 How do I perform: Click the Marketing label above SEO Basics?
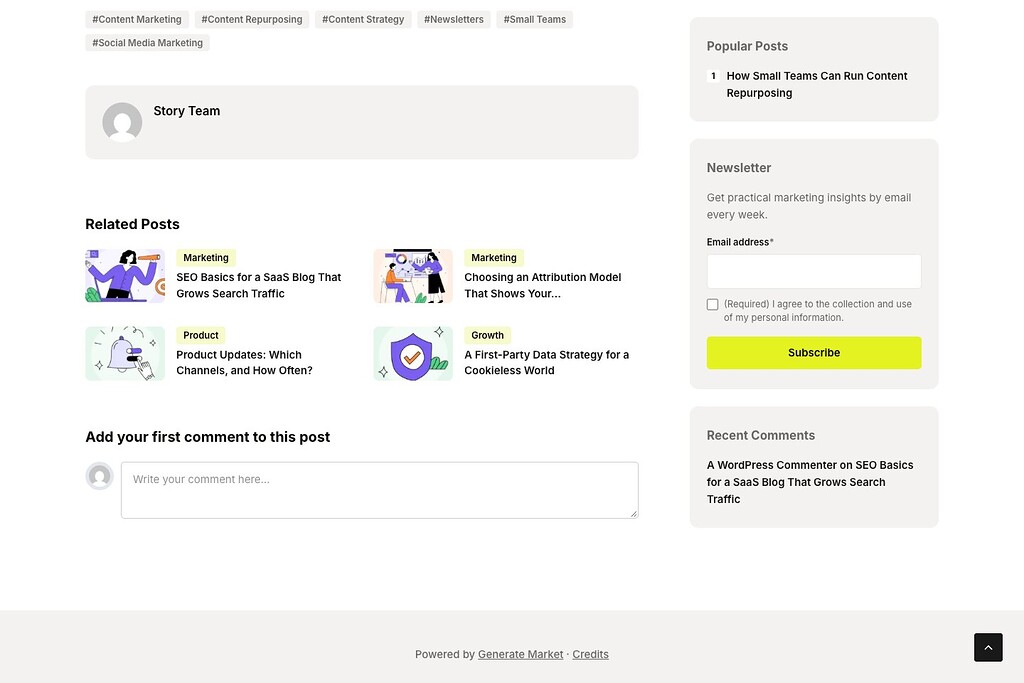(x=206, y=258)
